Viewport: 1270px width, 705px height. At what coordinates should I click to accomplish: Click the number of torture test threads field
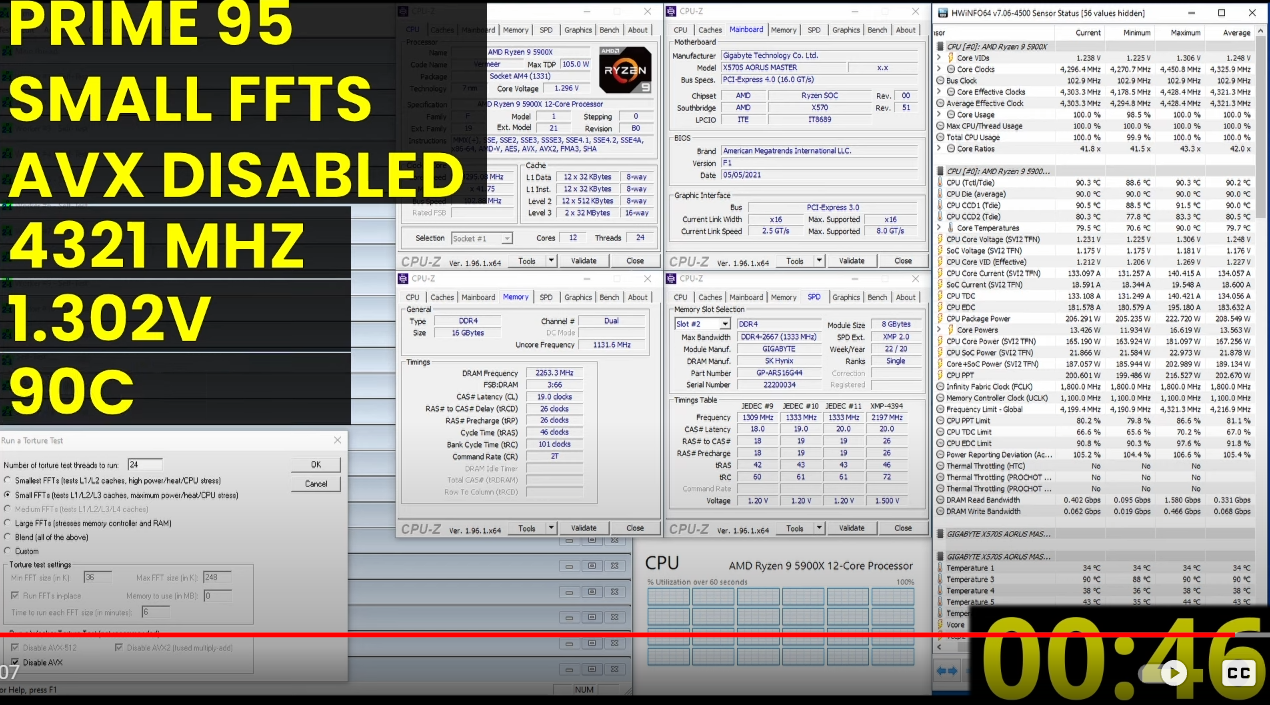(145, 465)
